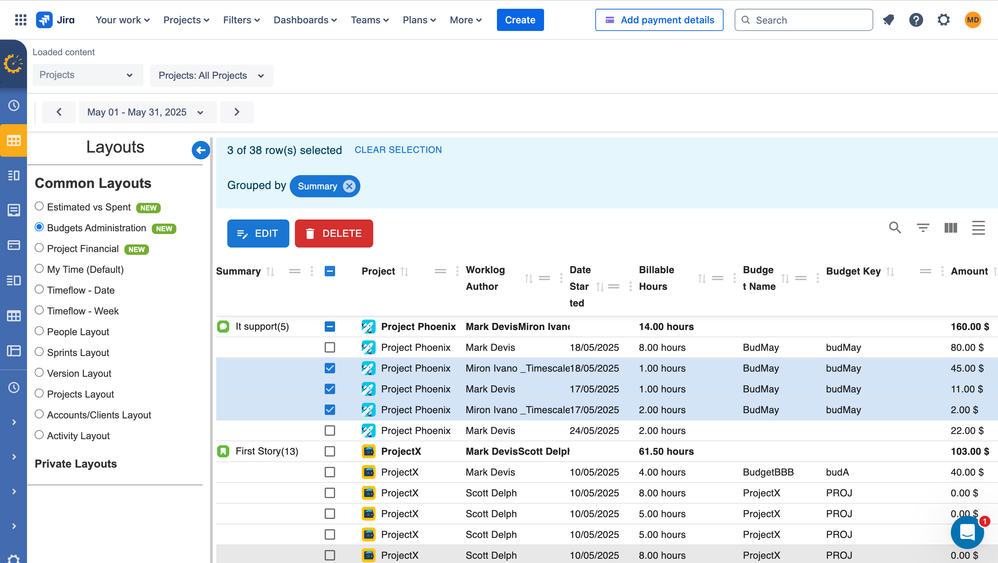Screen dimensions: 998x563
Task: Open Jira settings gear icon
Action: click(944, 20)
